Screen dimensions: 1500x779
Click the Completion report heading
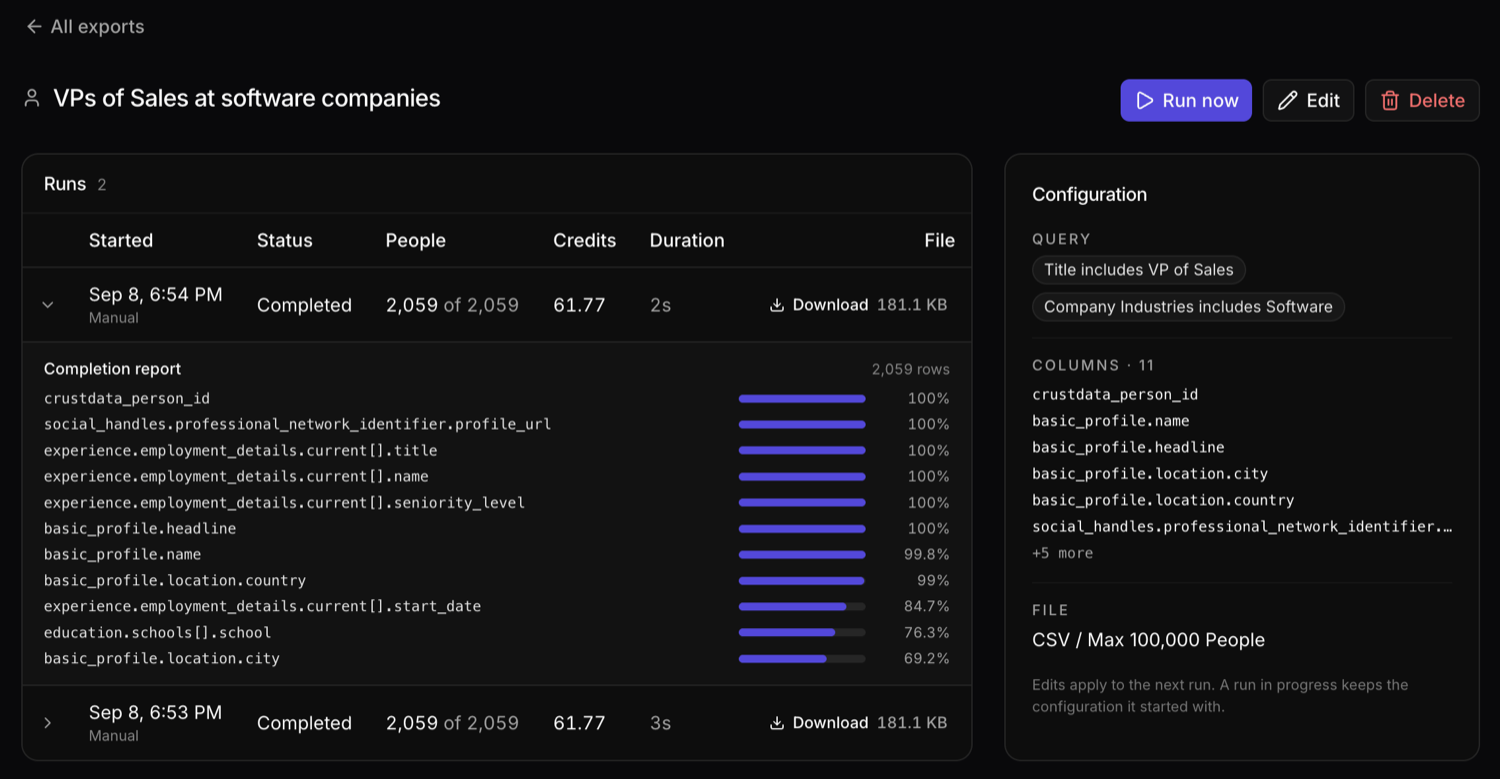(113, 369)
